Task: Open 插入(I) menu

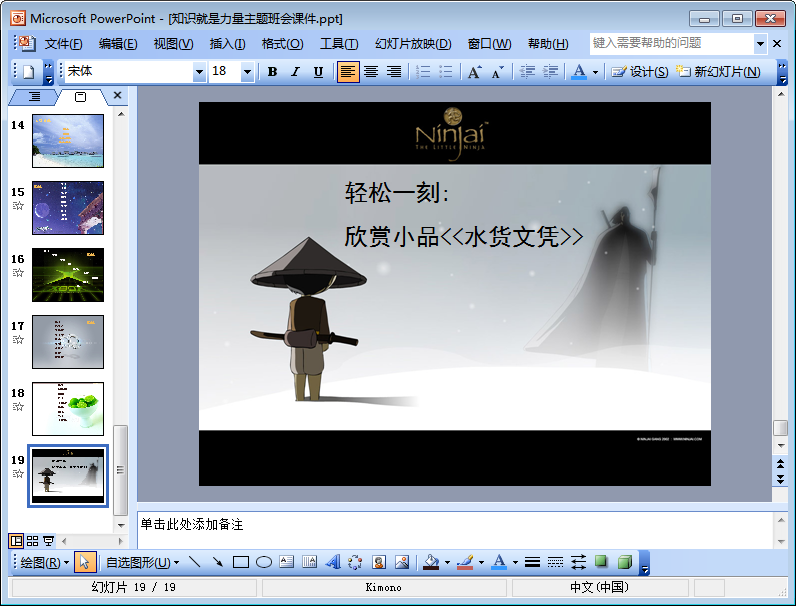Action: pos(227,44)
